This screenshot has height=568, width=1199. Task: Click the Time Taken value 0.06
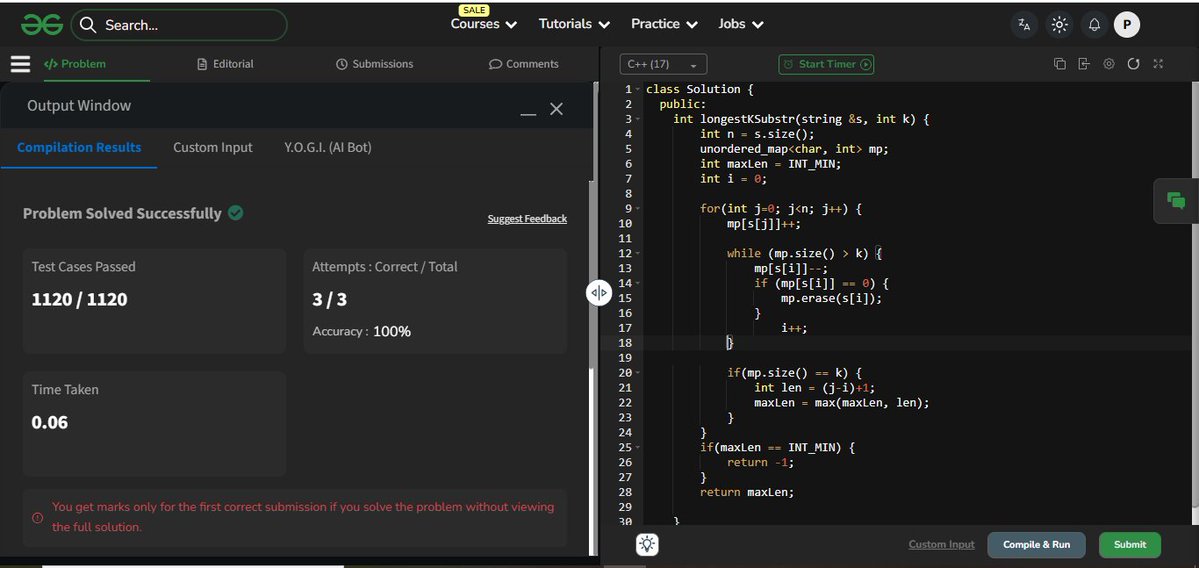pos(50,422)
